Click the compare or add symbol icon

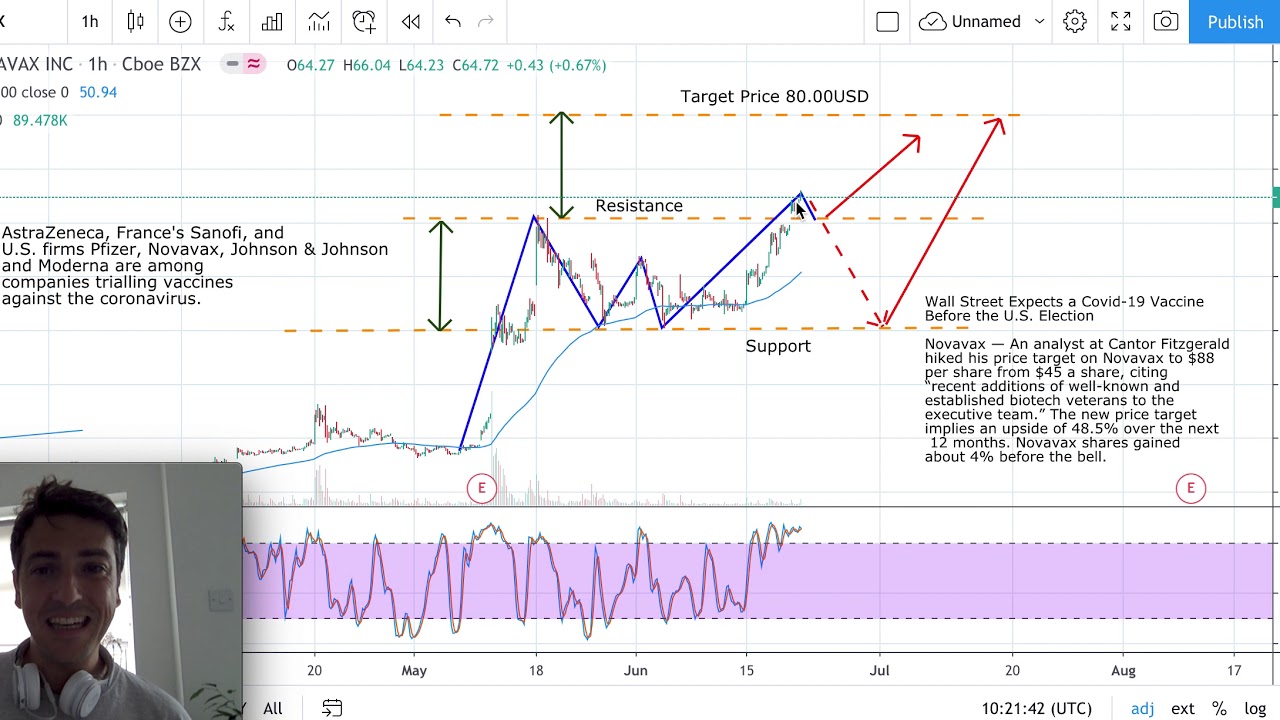[180, 21]
